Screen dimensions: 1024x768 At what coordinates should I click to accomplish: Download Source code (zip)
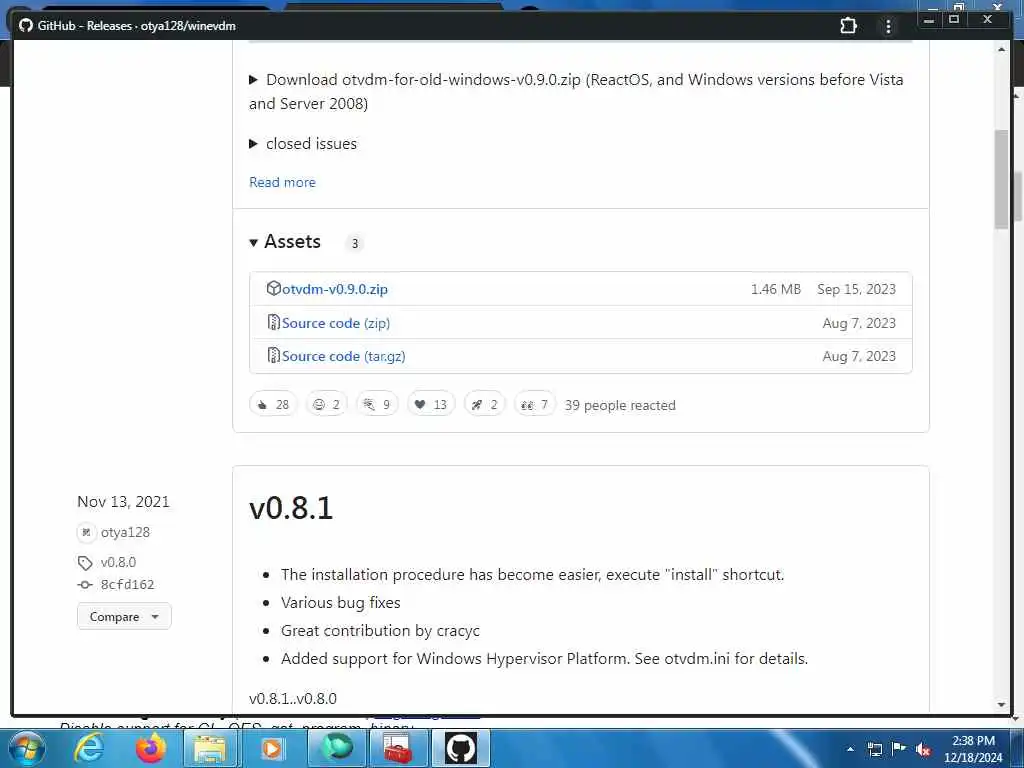[336, 323]
